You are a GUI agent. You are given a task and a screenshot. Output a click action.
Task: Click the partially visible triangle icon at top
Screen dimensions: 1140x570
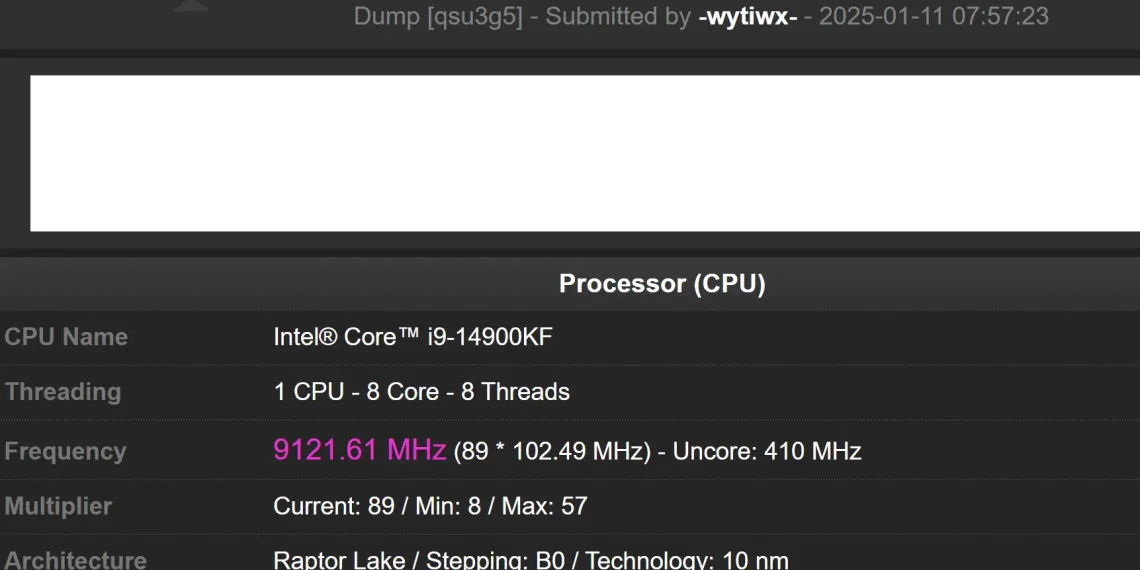[191, 6]
